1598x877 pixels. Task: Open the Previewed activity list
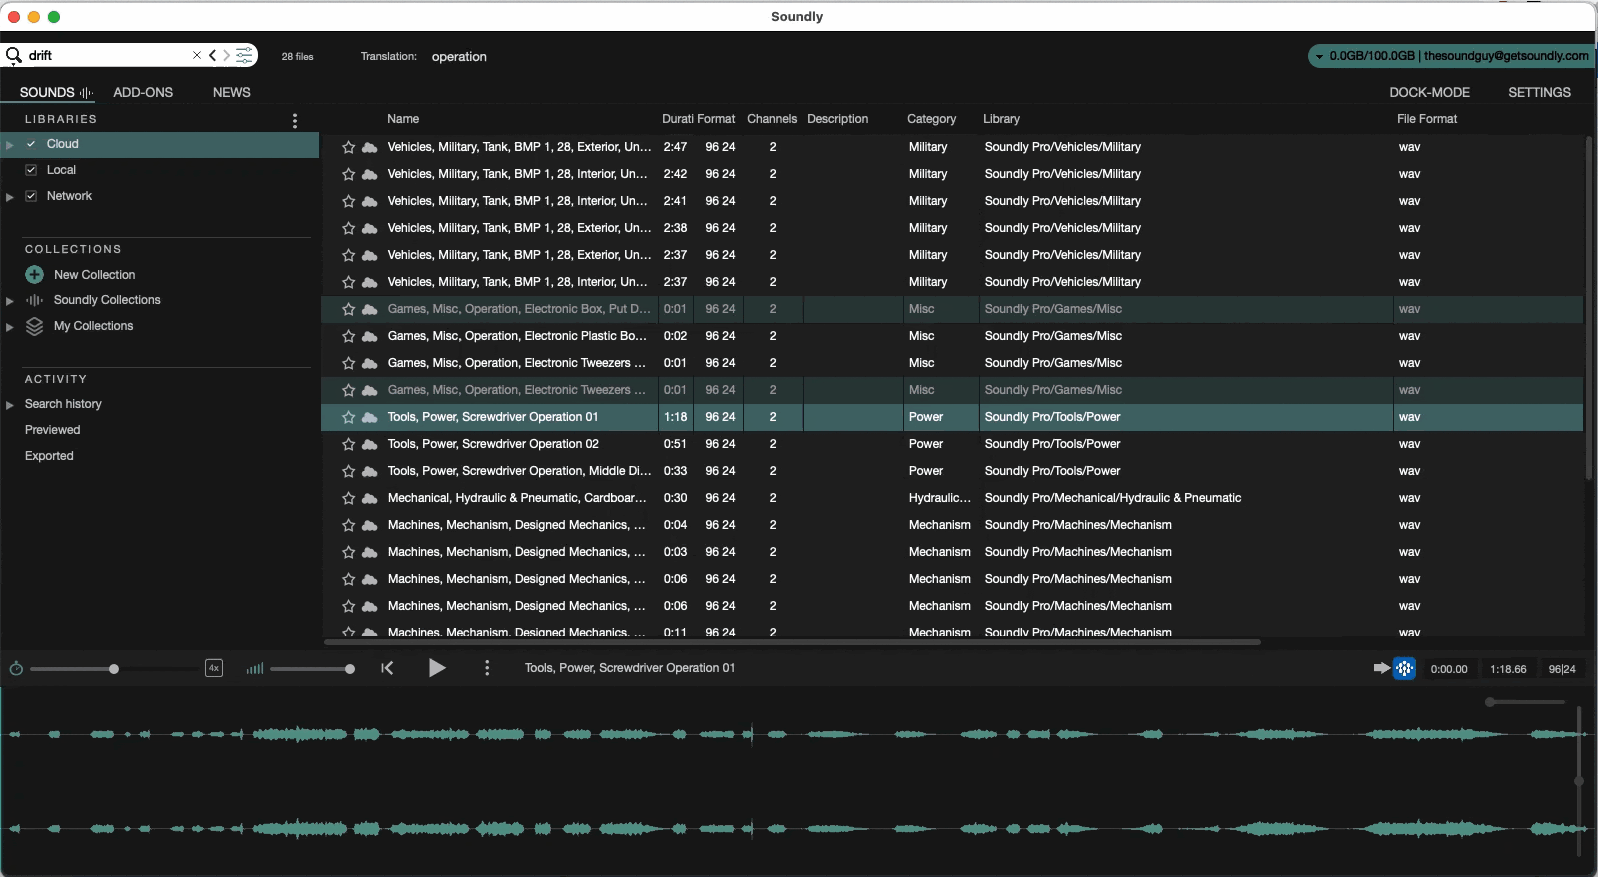point(53,430)
